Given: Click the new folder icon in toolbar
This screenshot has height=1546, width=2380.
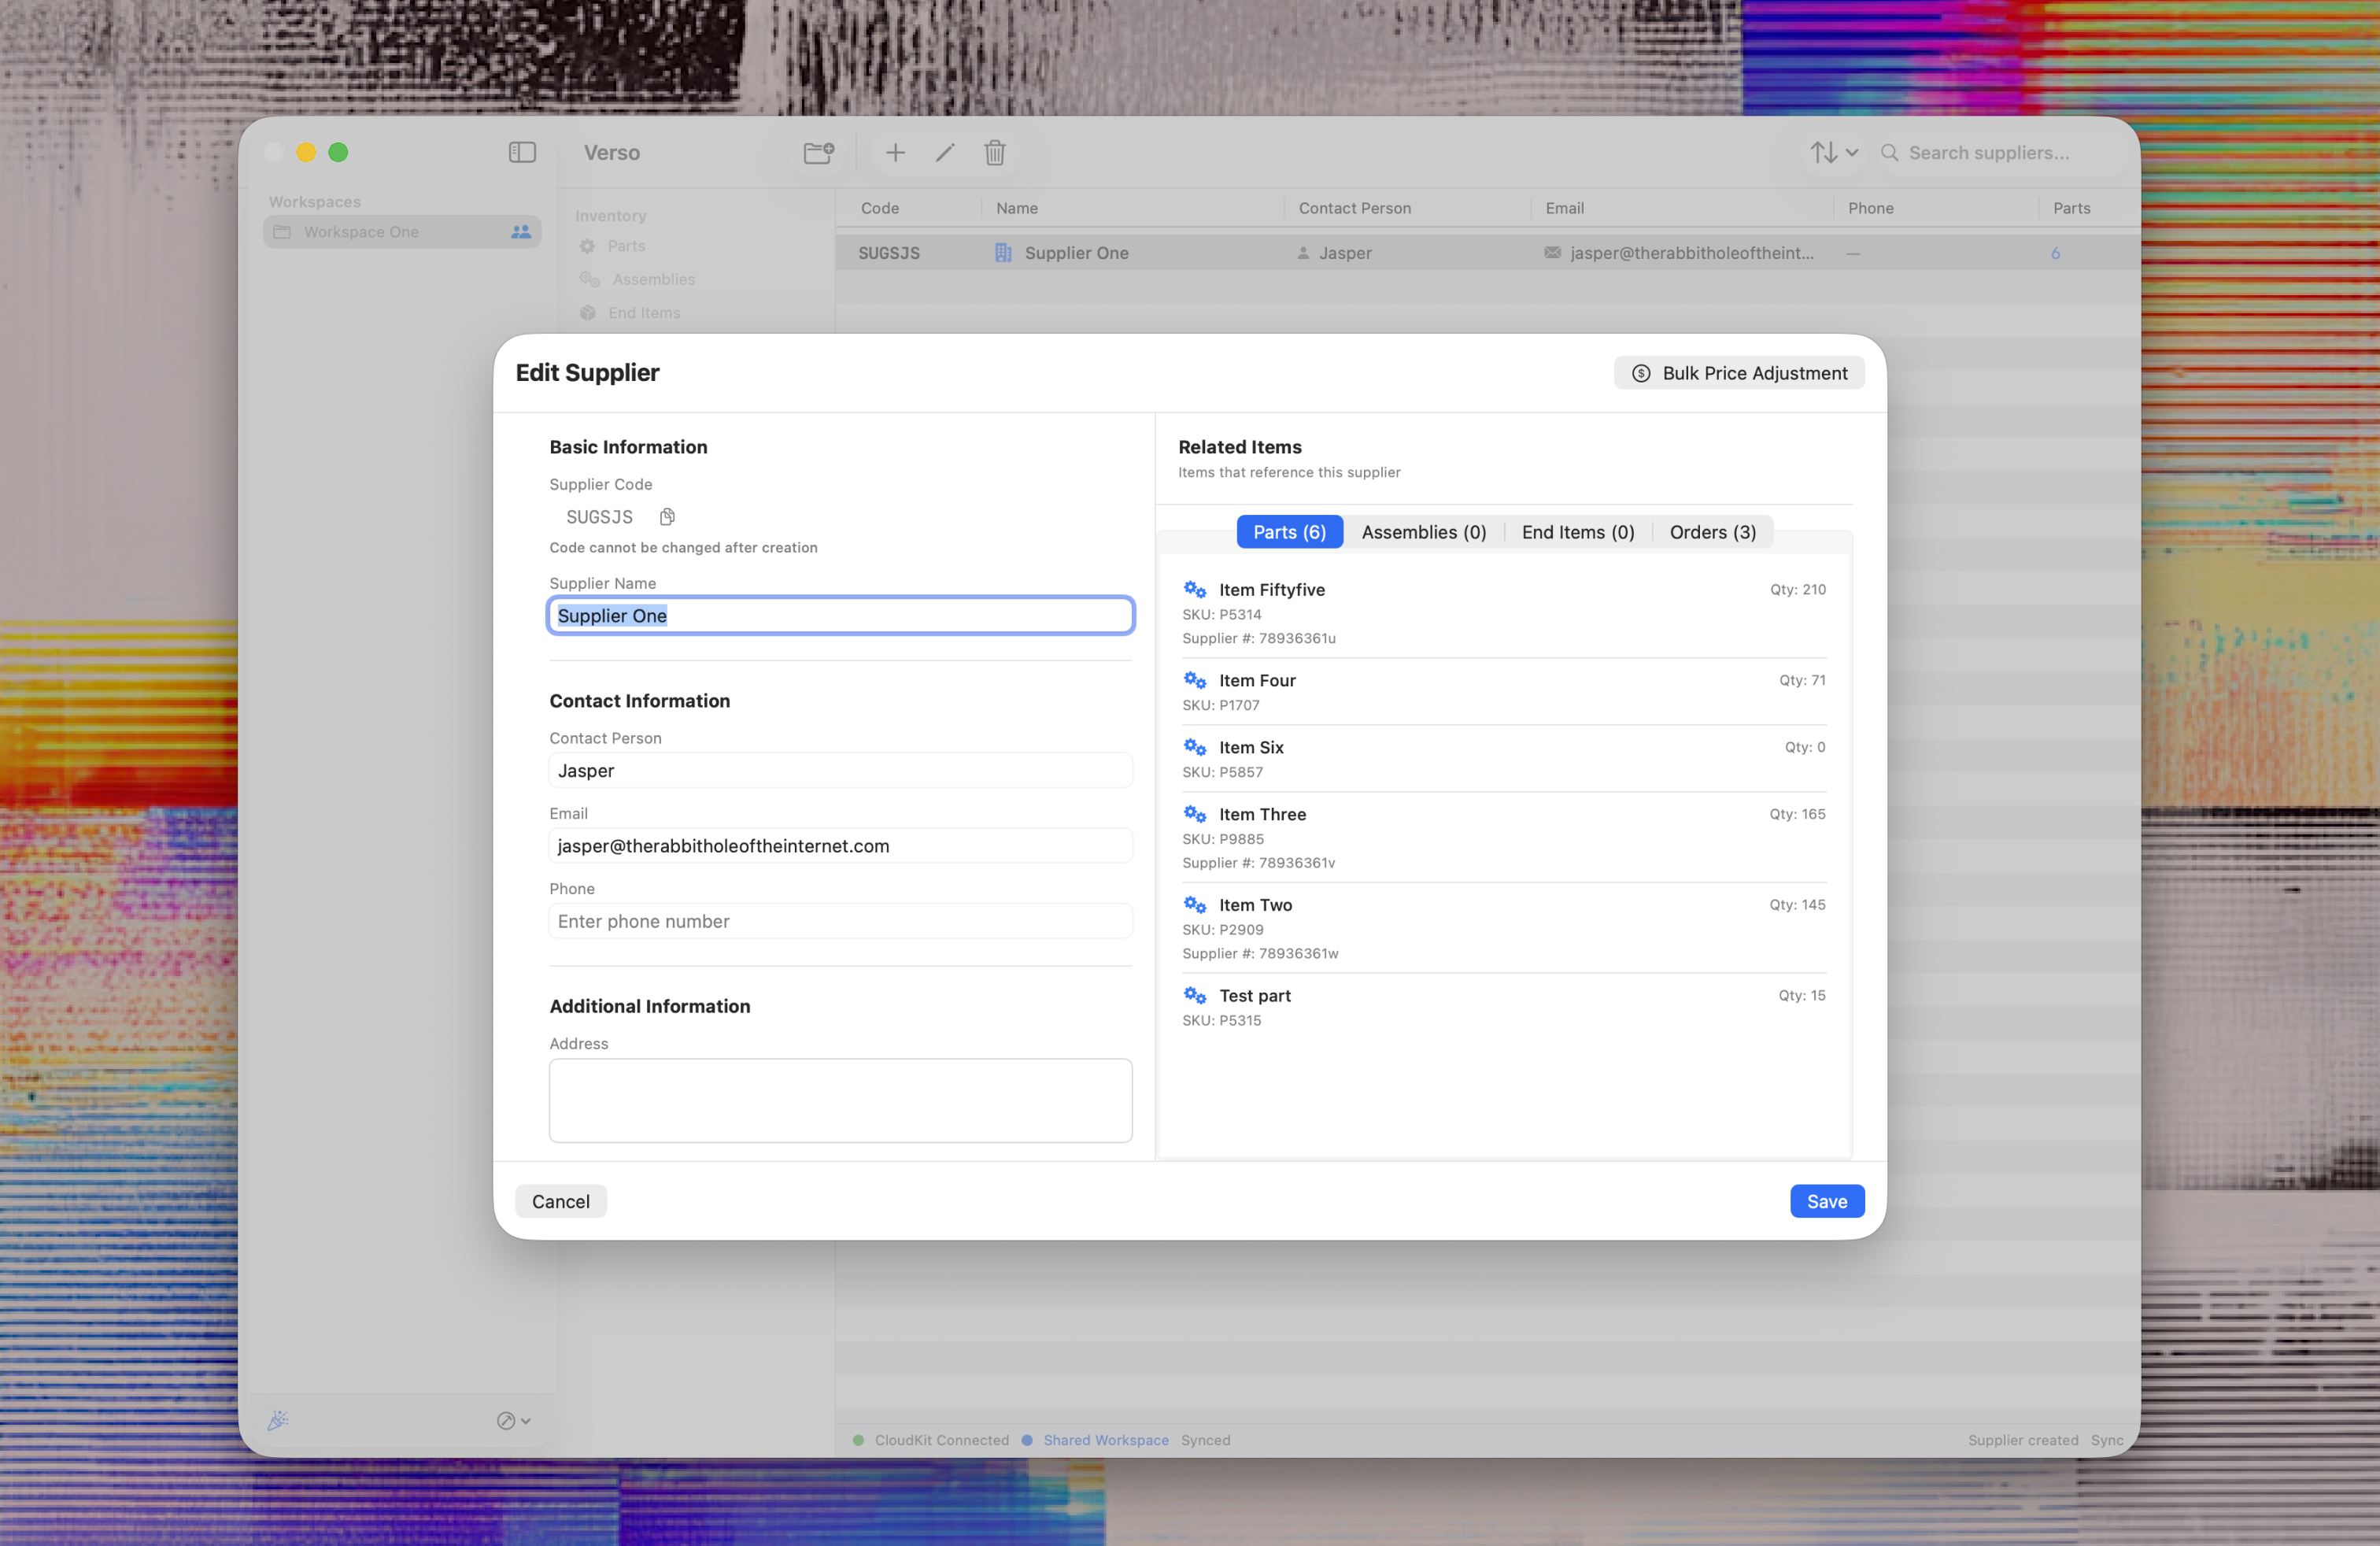Looking at the screenshot, I should coord(818,152).
